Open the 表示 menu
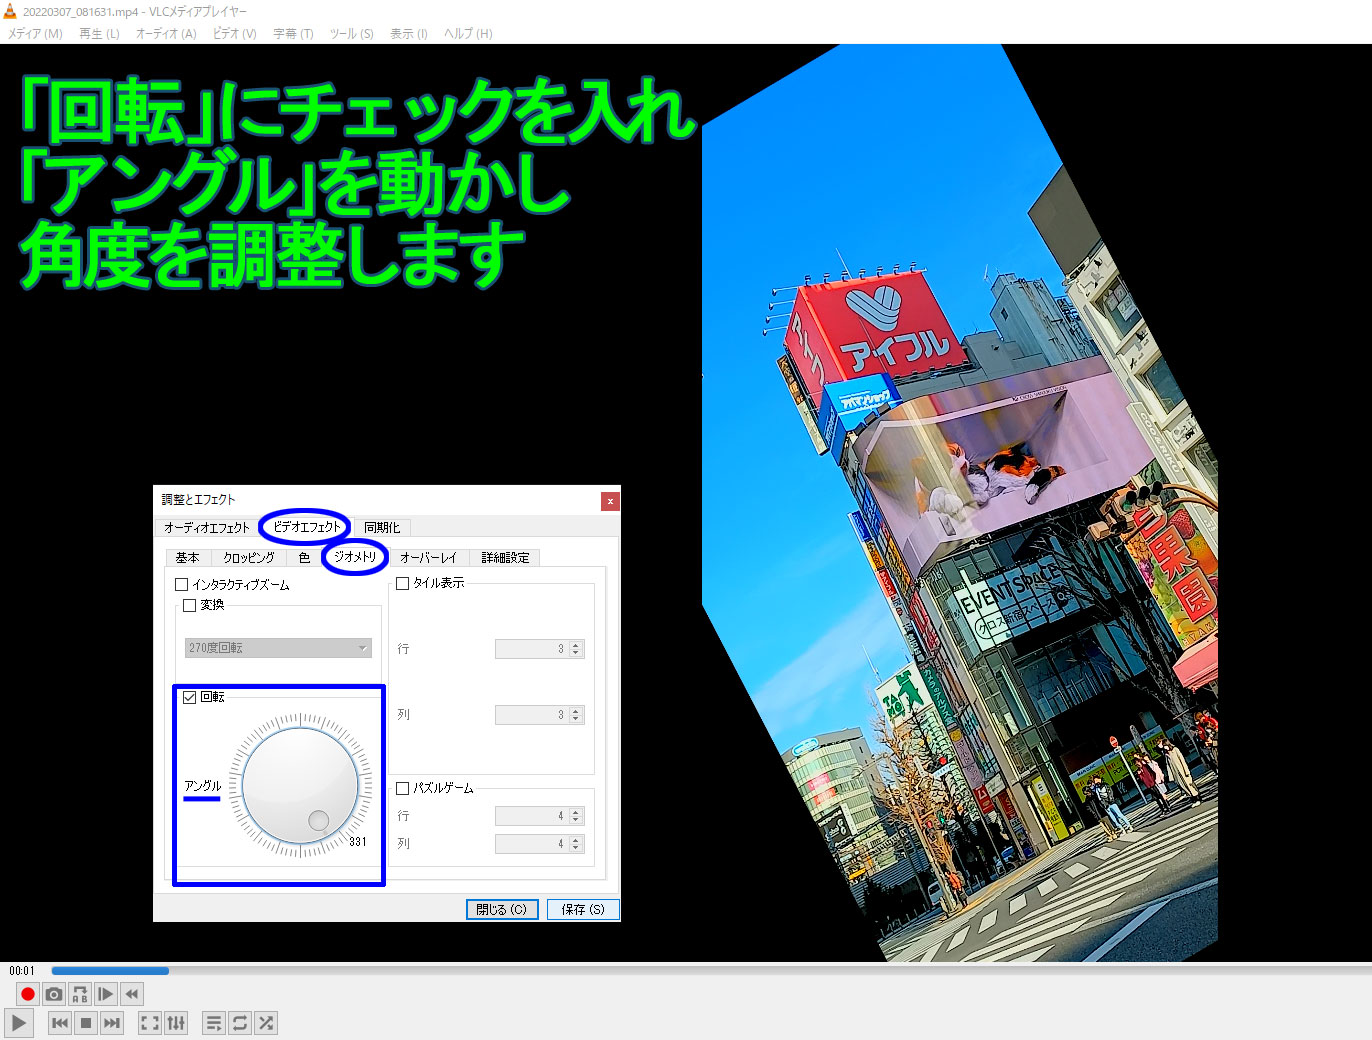This screenshot has width=1372, height=1040. (409, 33)
